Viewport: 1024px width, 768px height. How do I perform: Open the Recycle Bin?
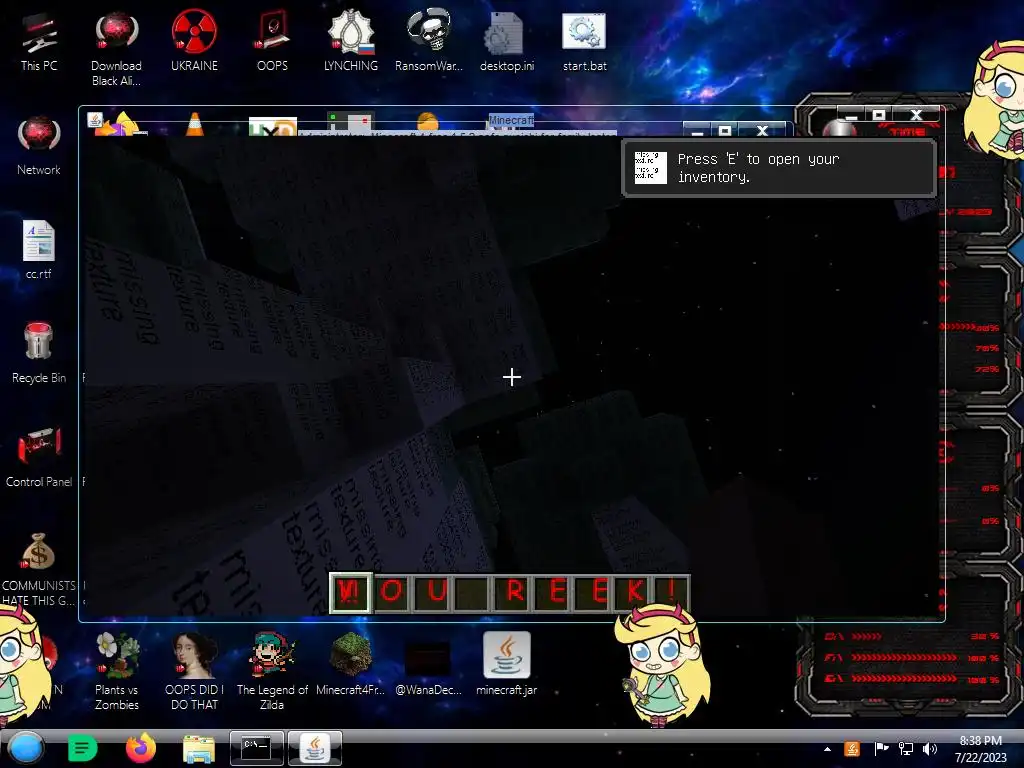pos(39,353)
